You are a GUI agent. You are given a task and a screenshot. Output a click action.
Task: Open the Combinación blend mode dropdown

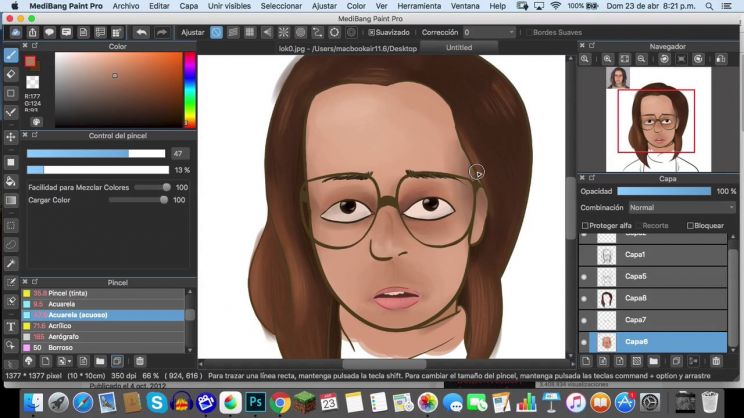coord(682,207)
